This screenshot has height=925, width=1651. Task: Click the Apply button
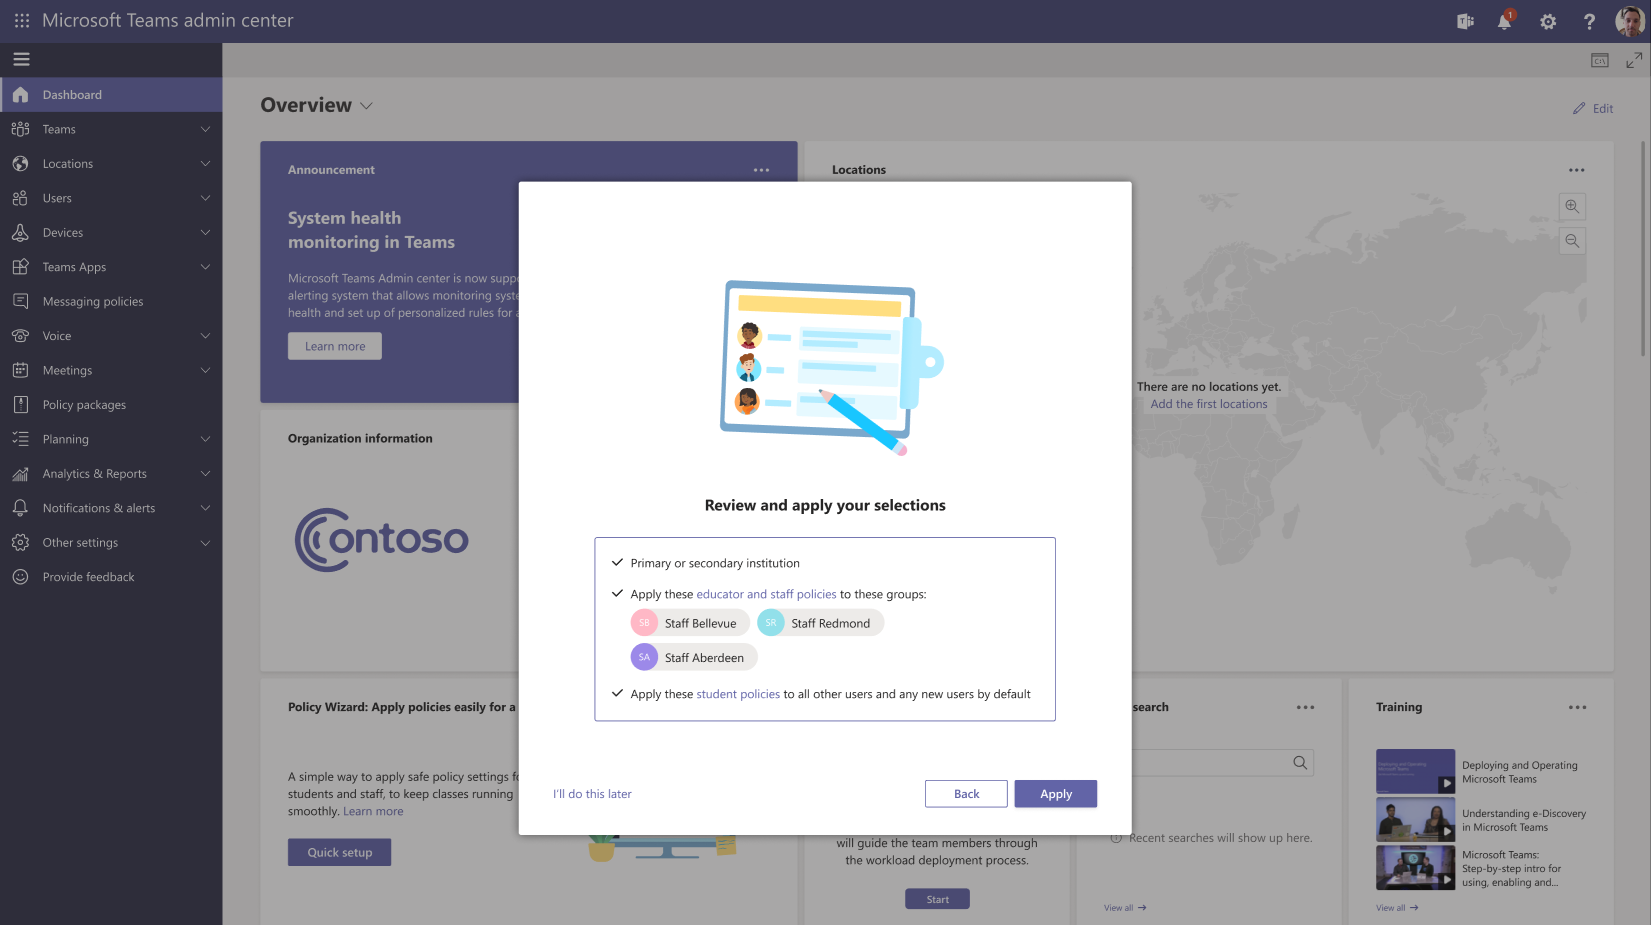click(1055, 793)
